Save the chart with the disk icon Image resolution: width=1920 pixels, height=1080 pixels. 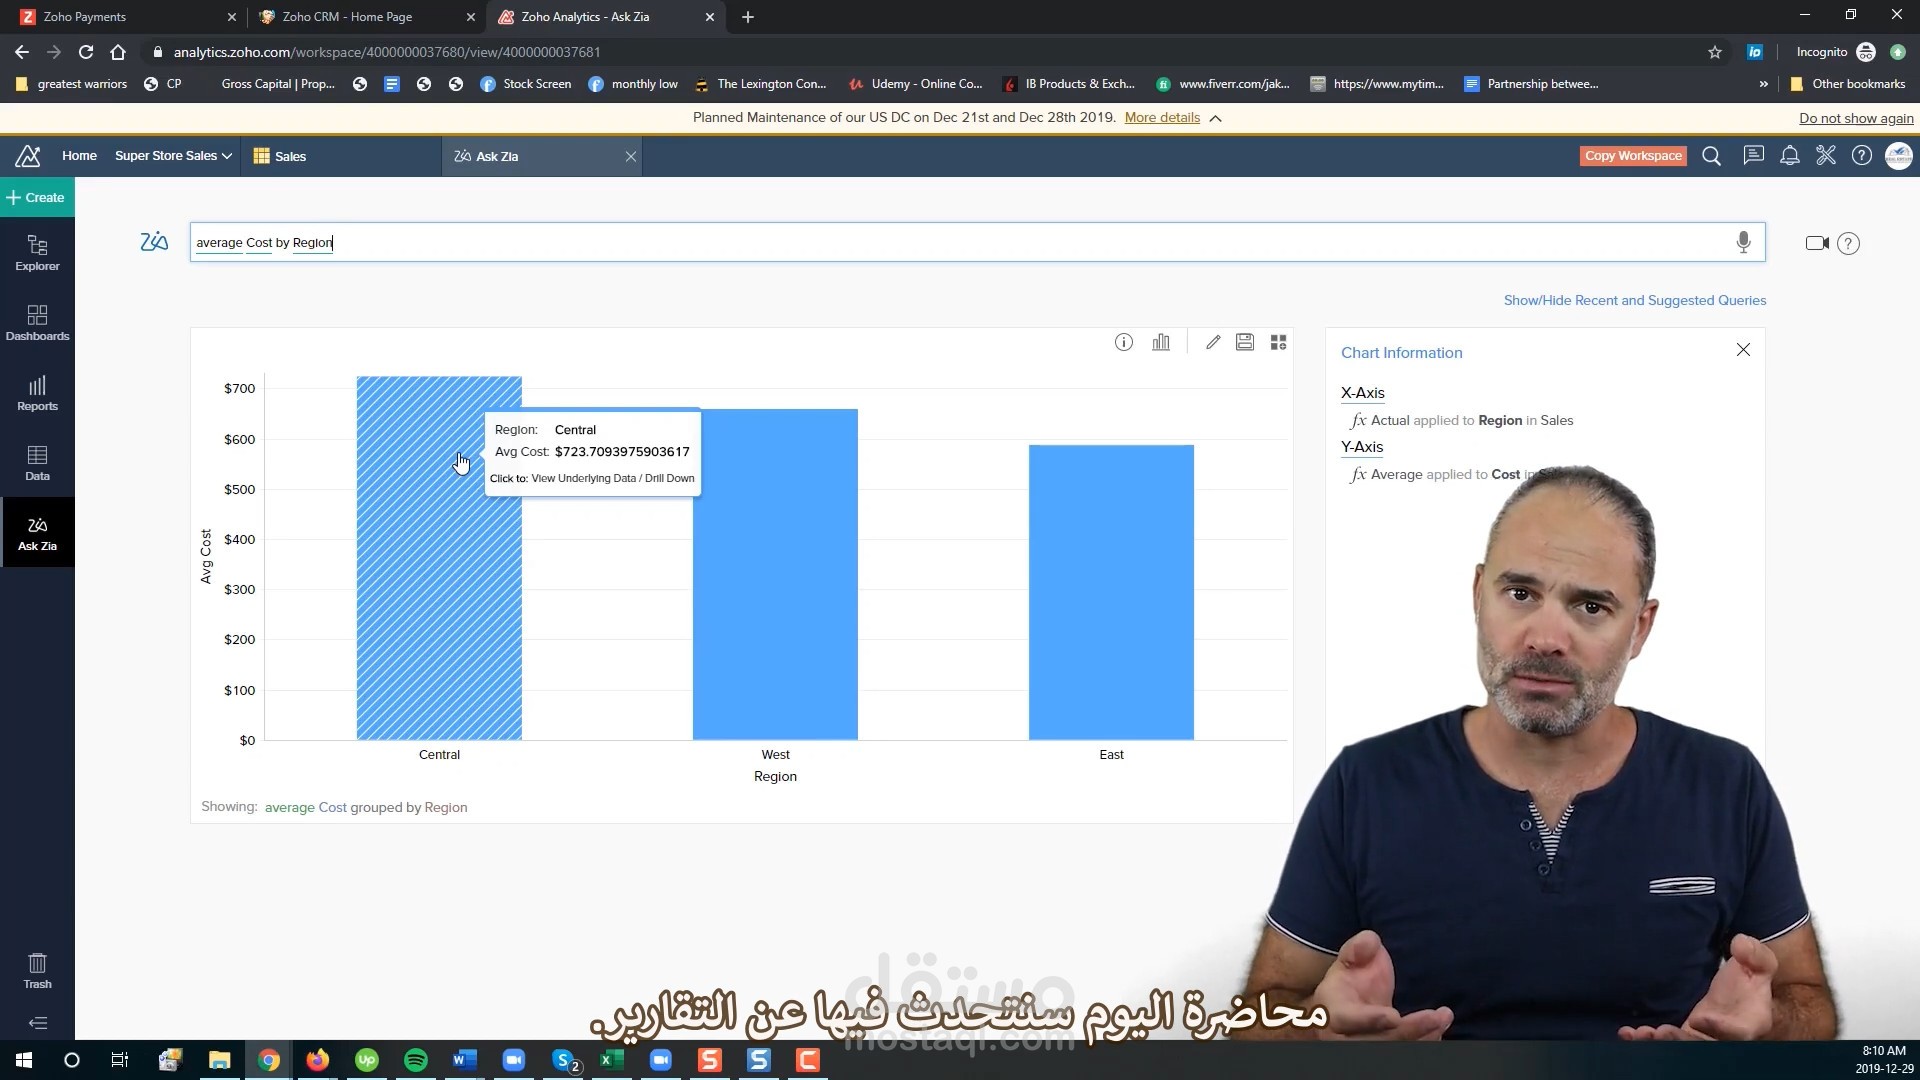coord(1245,342)
